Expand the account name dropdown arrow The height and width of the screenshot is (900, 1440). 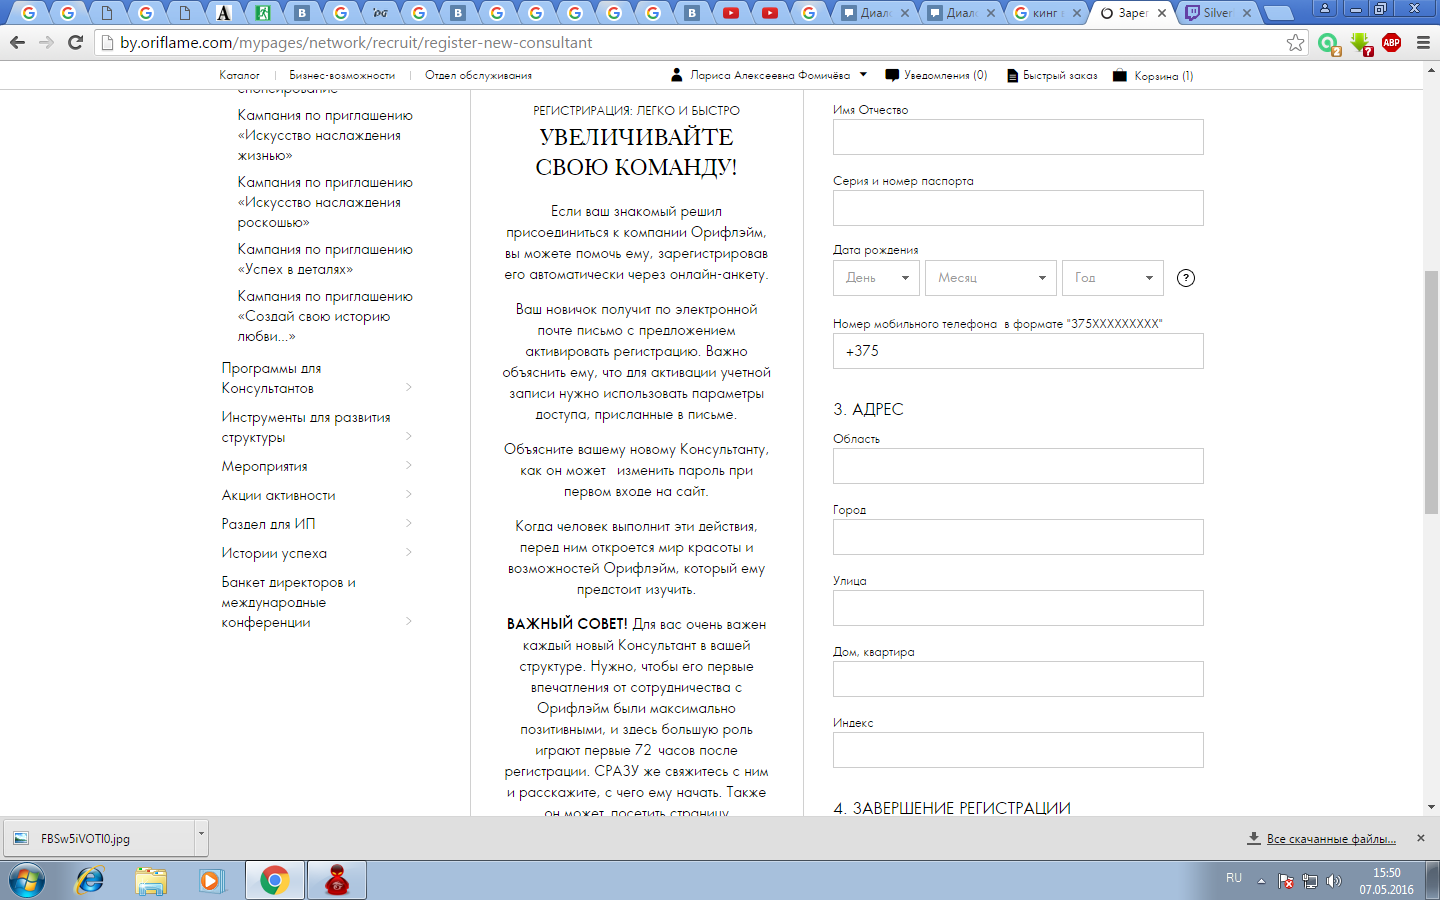(863, 75)
